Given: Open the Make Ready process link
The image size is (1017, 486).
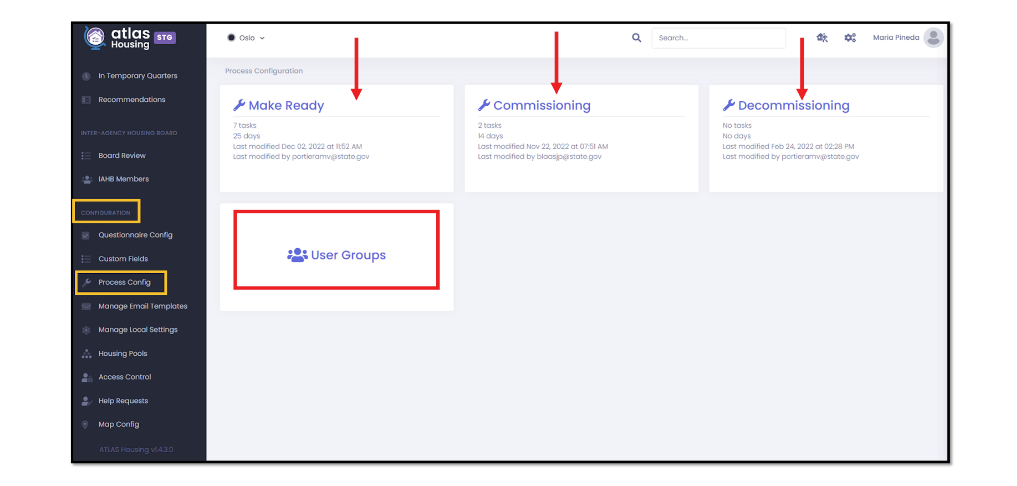Looking at the screenshot, I should [286, 105].
